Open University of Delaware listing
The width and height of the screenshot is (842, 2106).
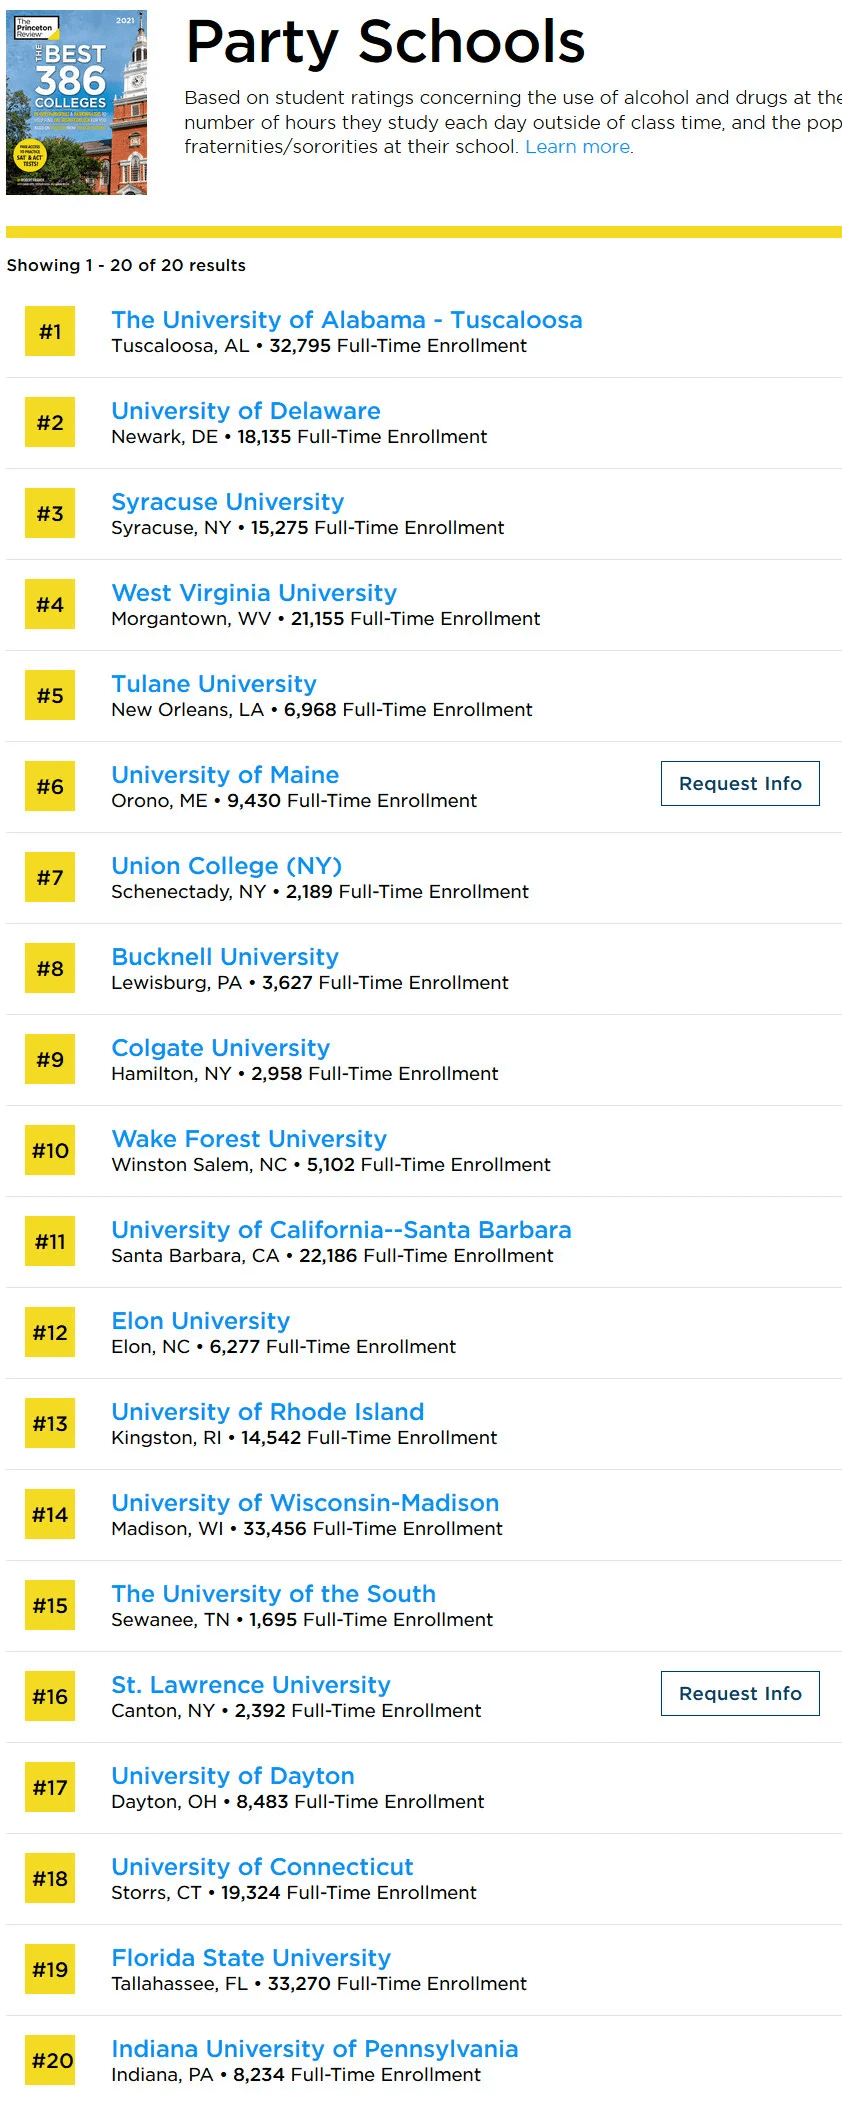[246, 411]
